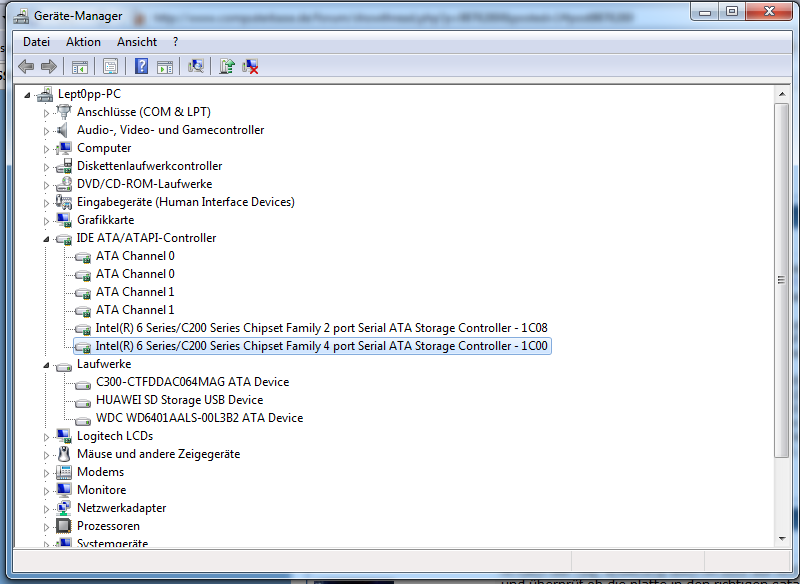Click the Logitech LCDs icon
This screenshot has height=584, width=801.
64,436
